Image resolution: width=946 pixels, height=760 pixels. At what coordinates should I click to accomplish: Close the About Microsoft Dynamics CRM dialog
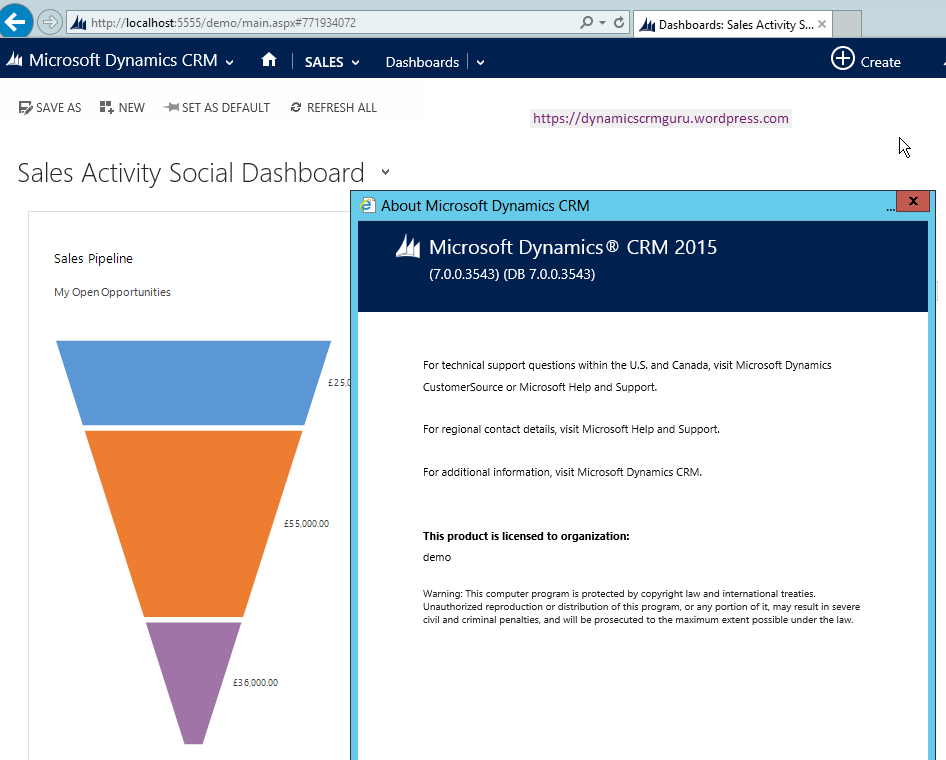(912, 202)
